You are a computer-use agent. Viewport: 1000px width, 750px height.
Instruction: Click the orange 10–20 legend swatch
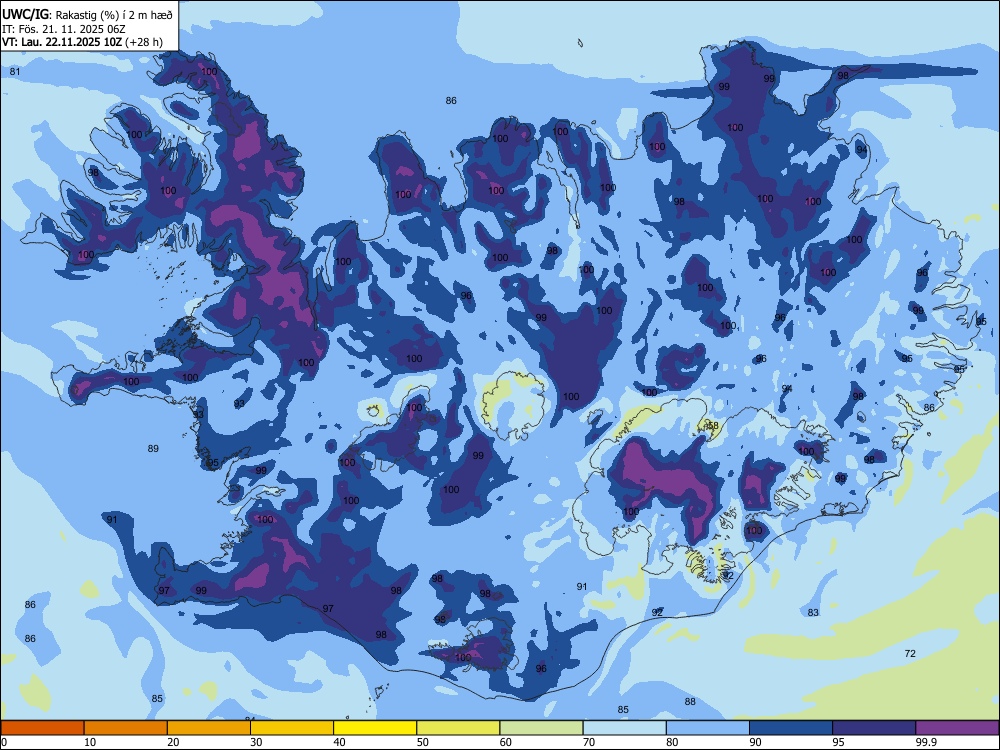[126, 728]
